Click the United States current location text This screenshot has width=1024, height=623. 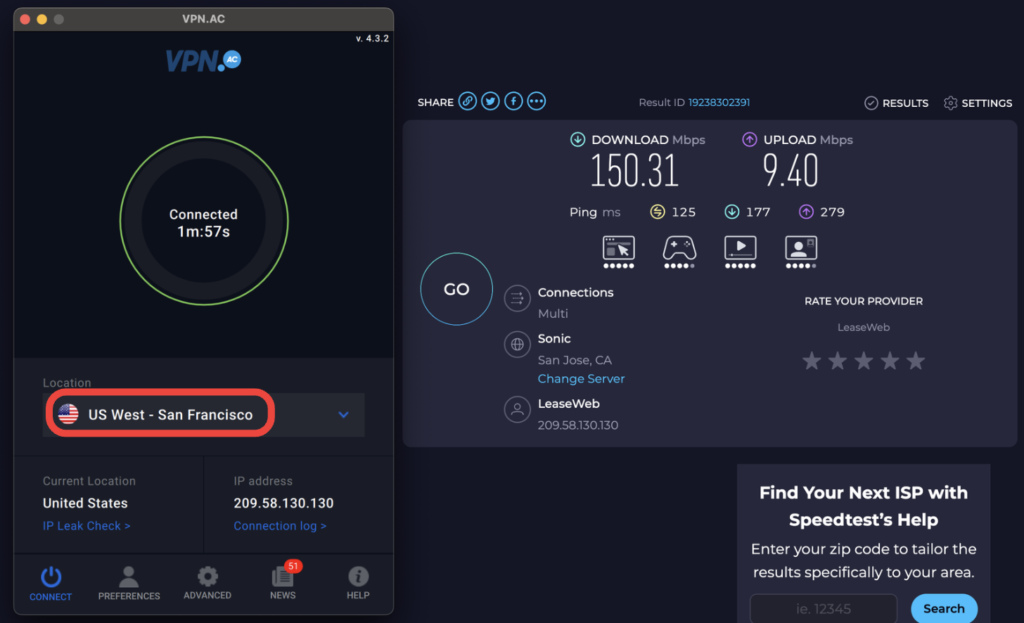(x=85, y=503)
